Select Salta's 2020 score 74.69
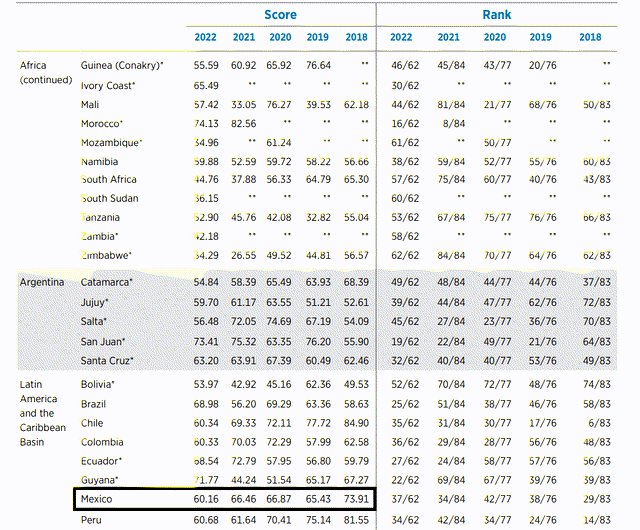Viewport: 640px width, 530px height. coord(279,321)
